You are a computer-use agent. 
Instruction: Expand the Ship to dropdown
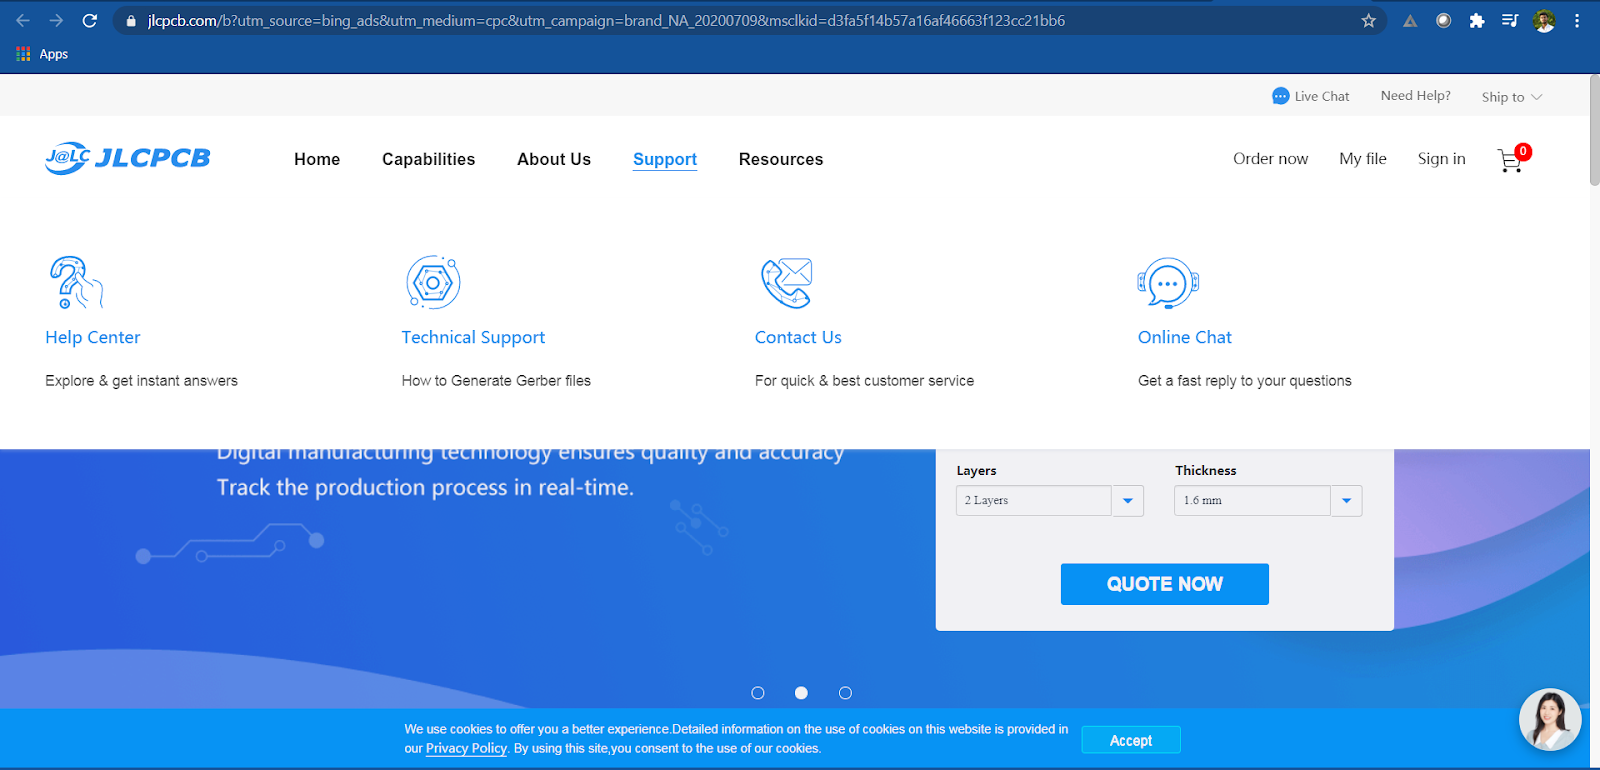click(1512, 97)
